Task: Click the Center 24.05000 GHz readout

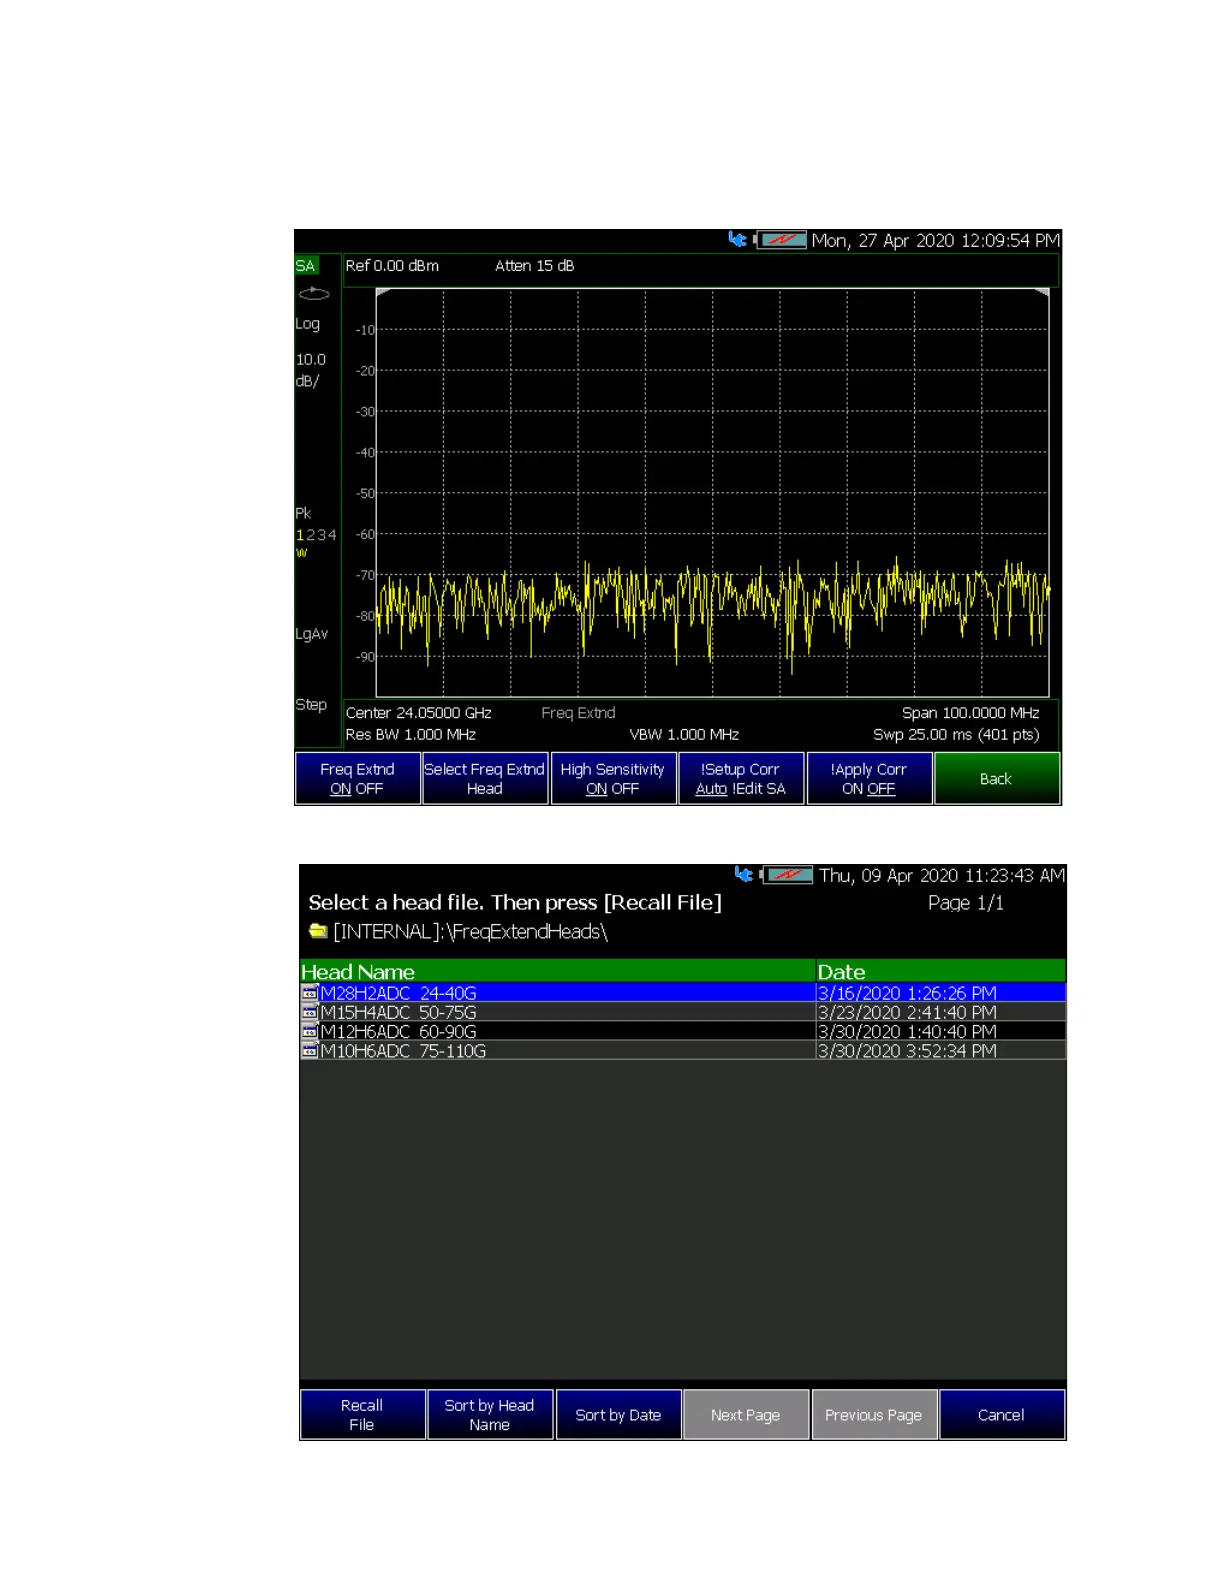Action: [419, 713]
